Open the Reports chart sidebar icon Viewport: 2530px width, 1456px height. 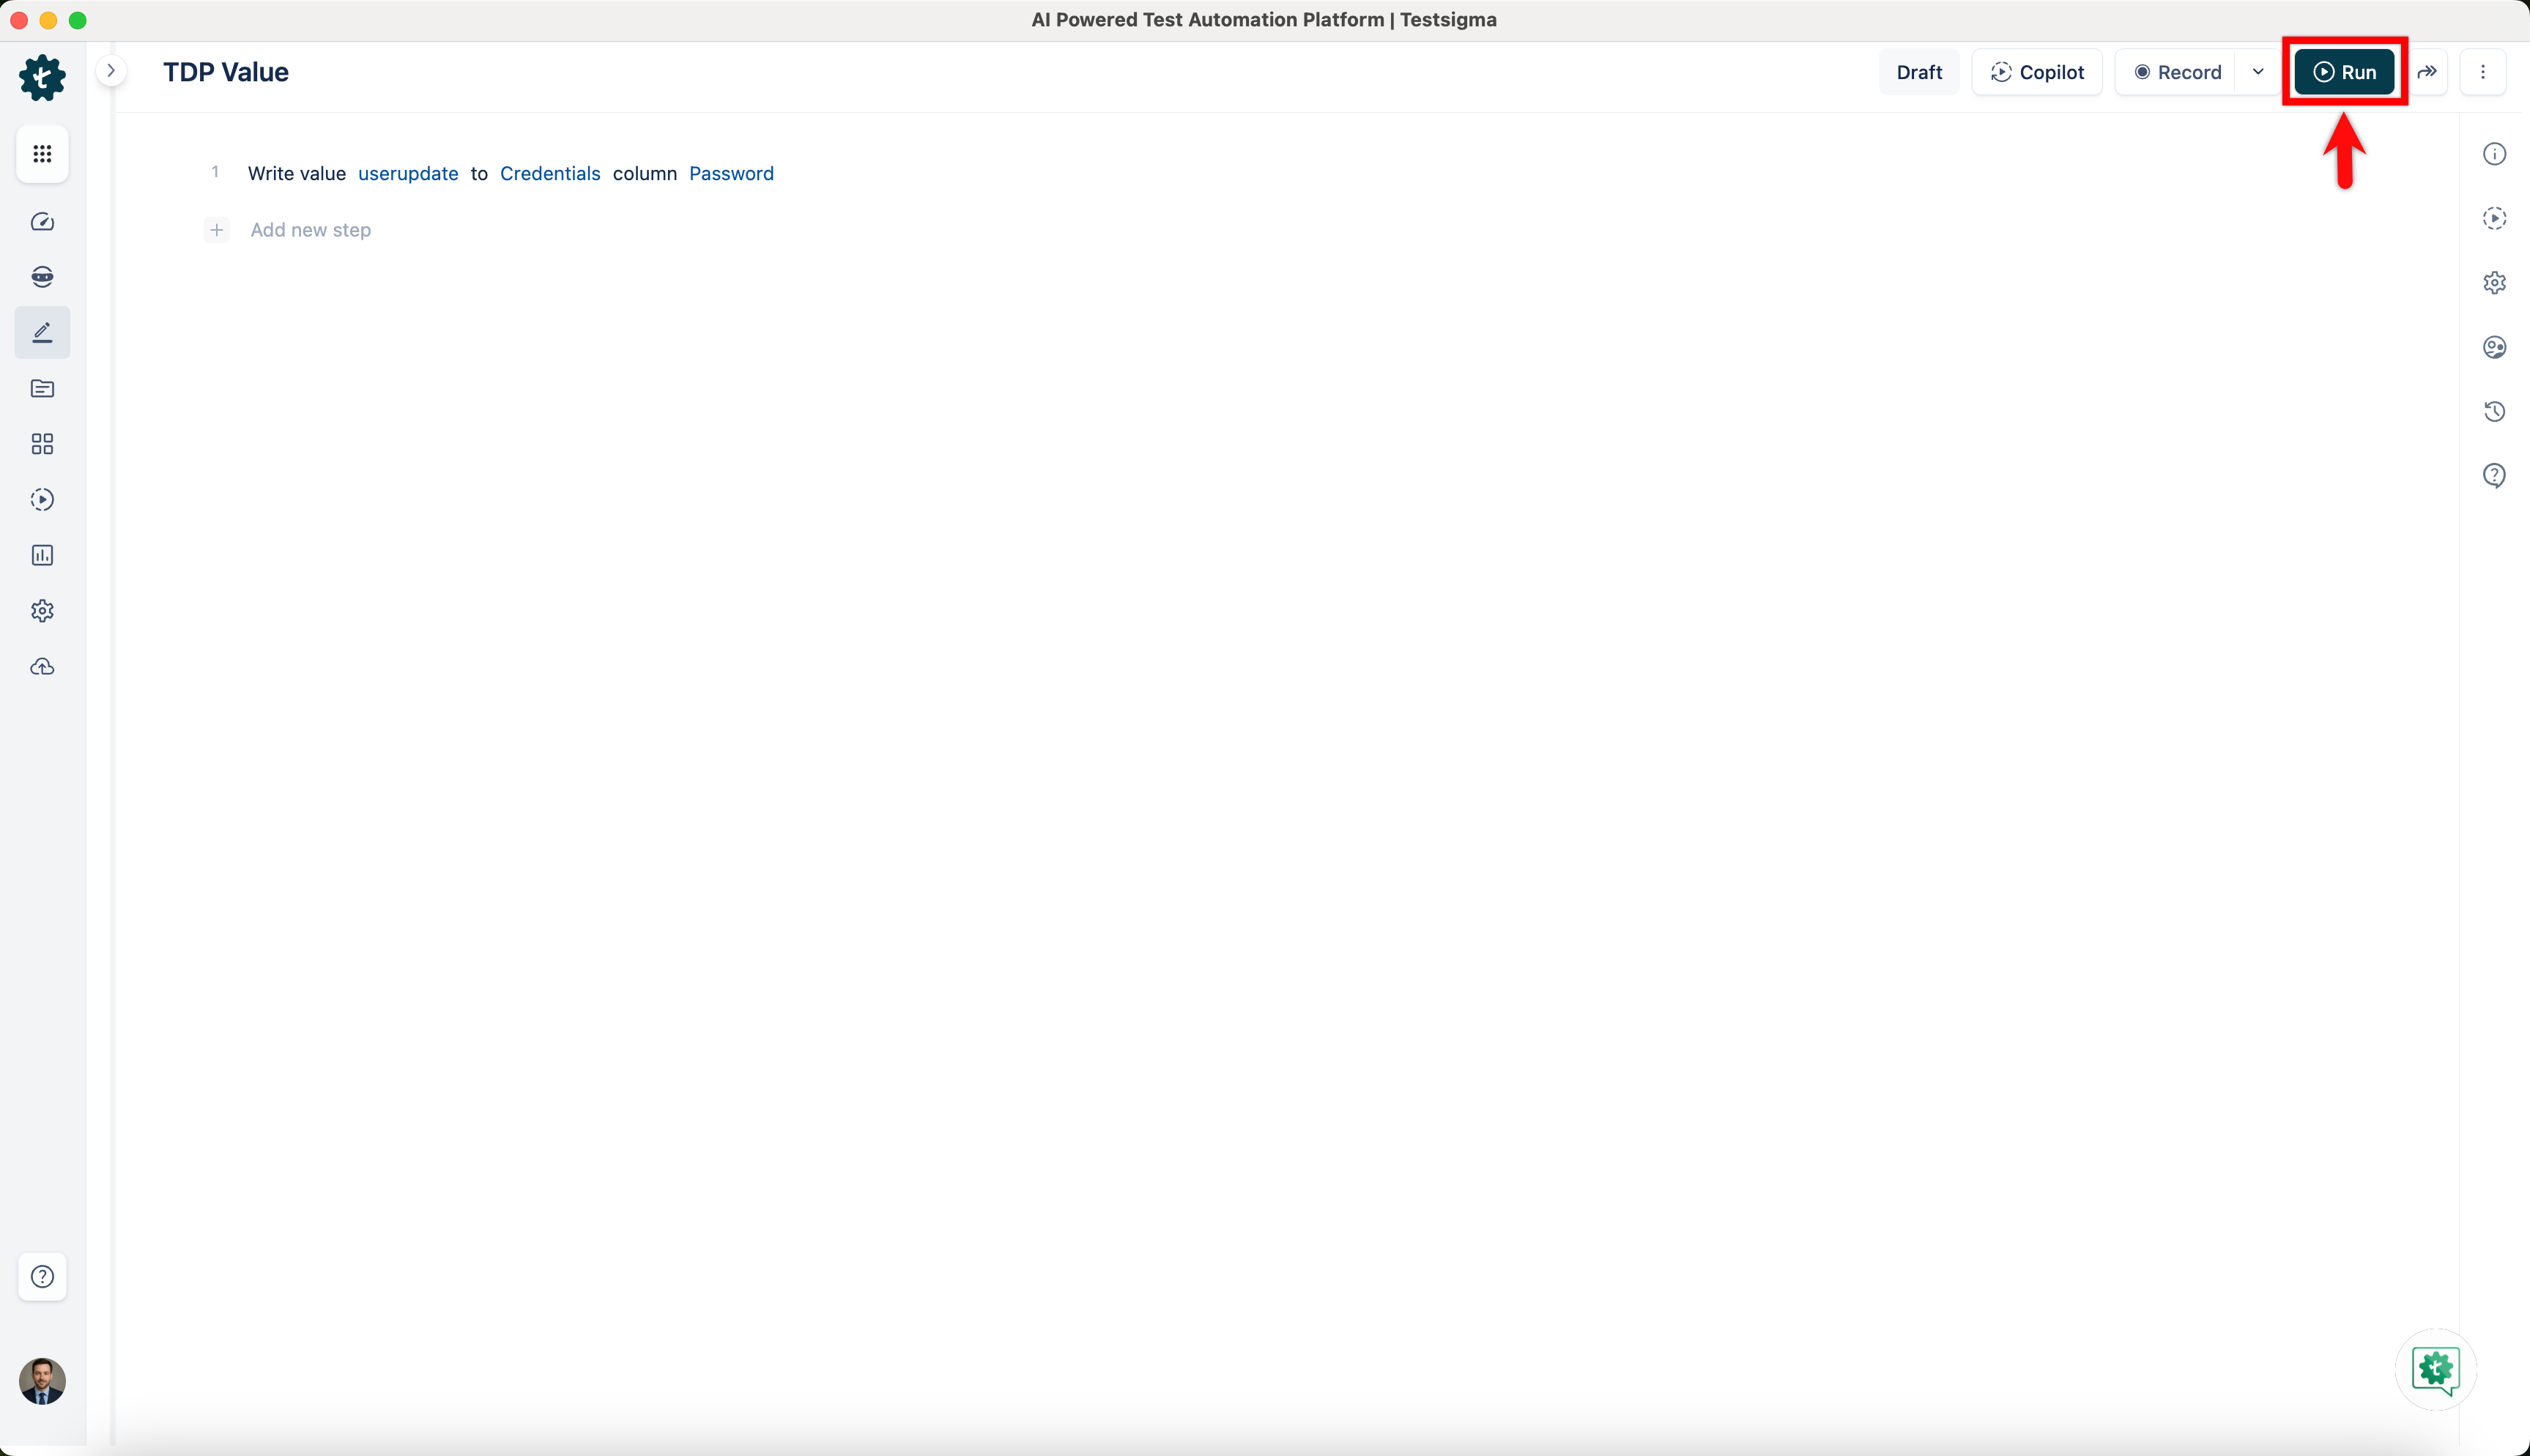[x=42, y=555]
